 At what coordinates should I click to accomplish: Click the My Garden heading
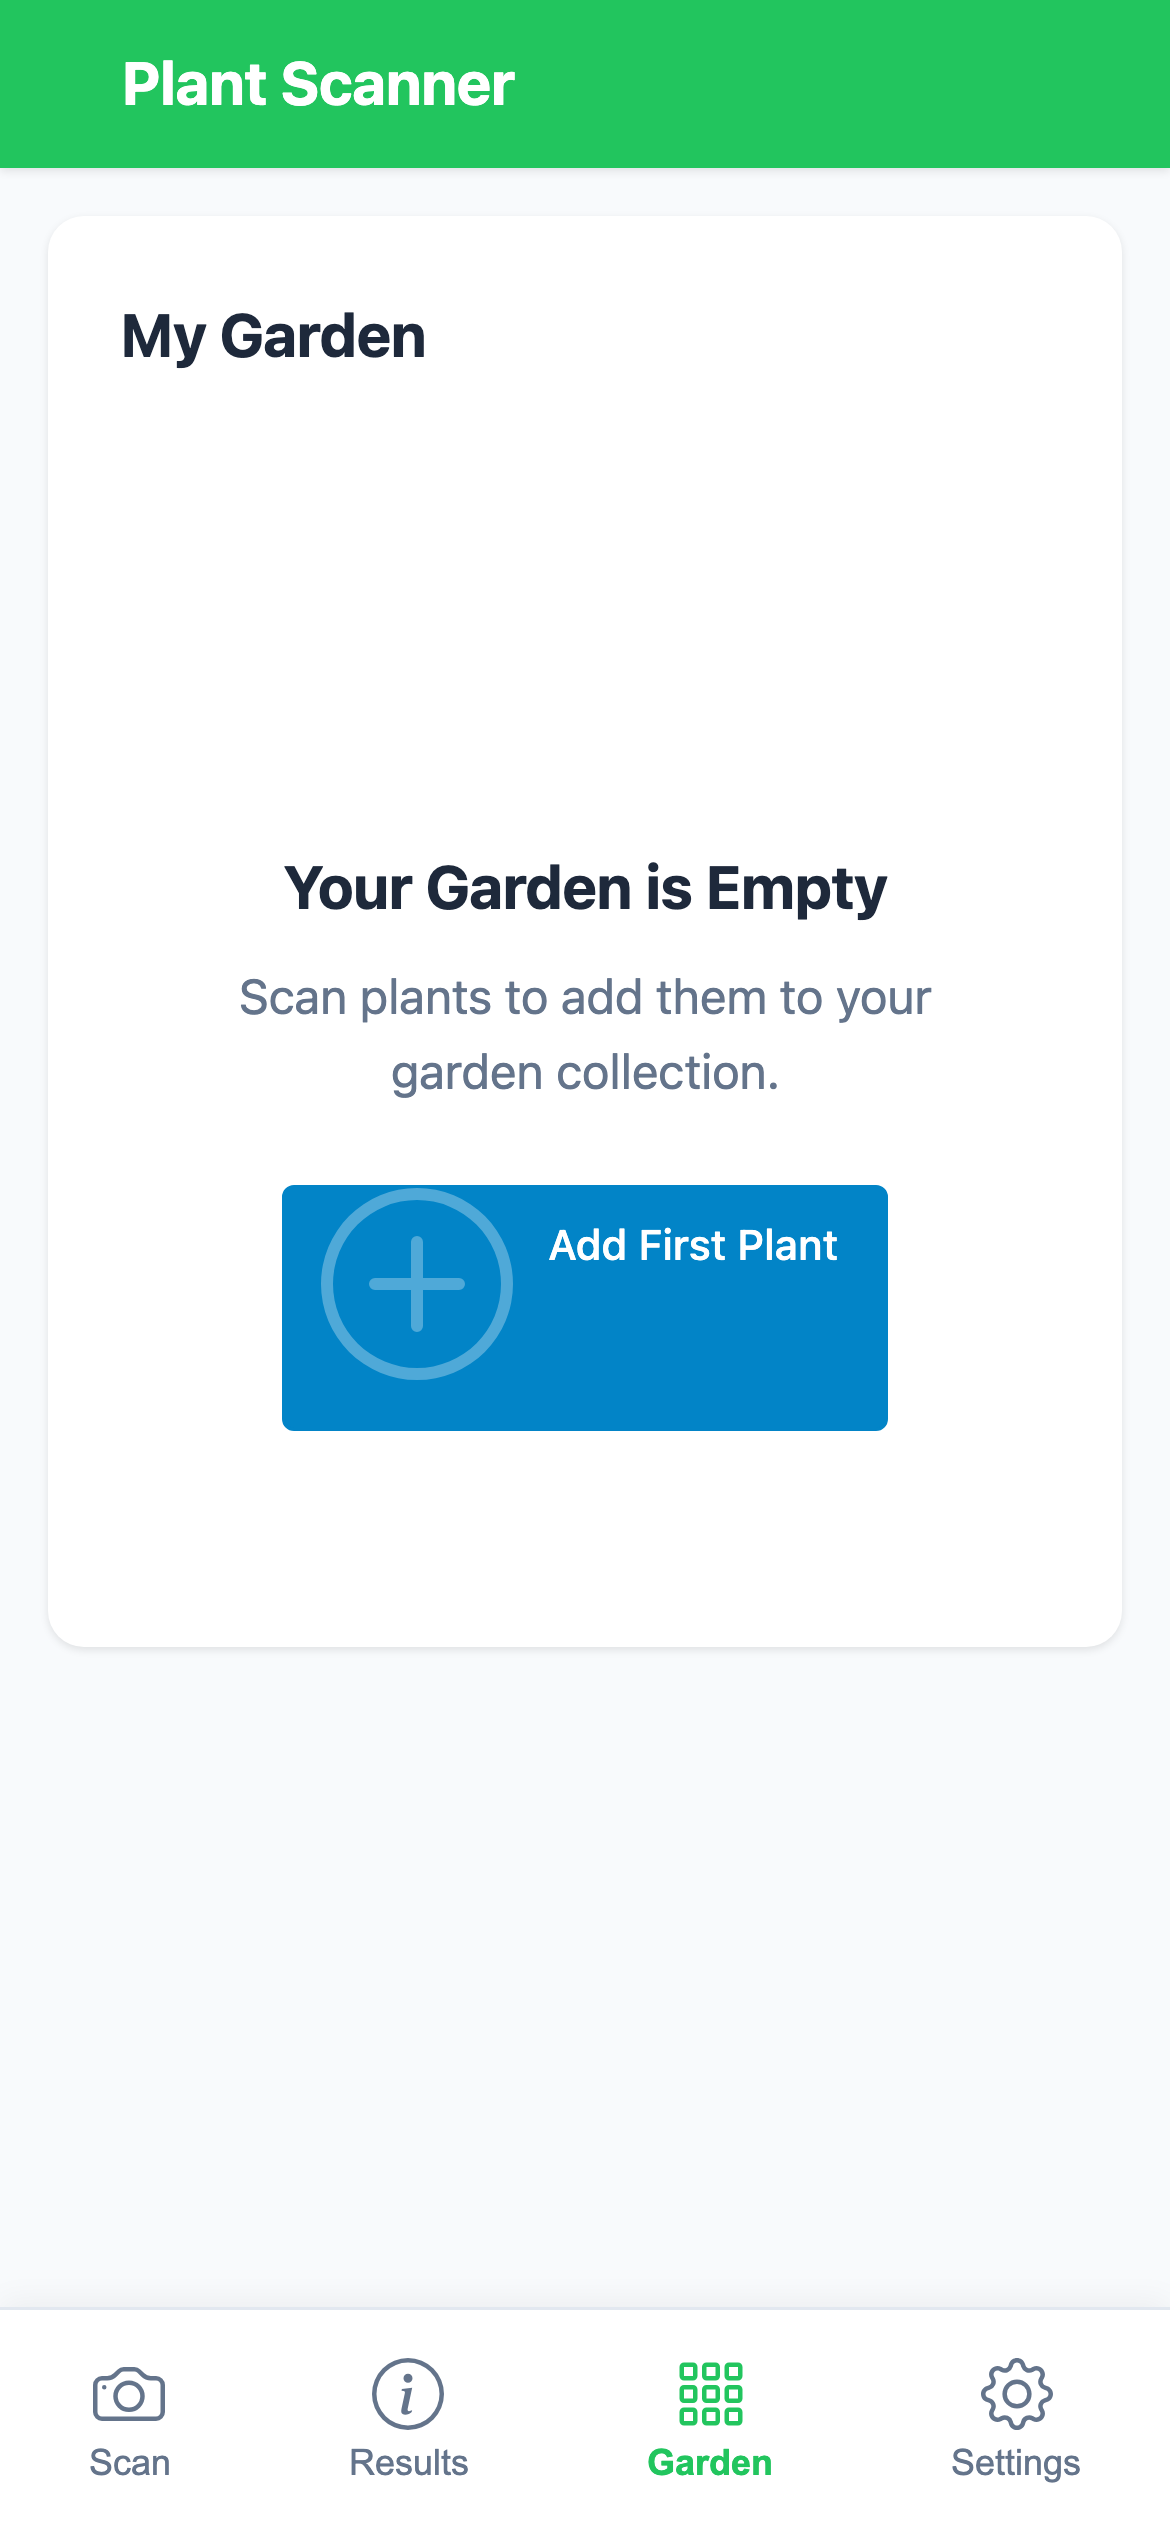pos(272,334)
